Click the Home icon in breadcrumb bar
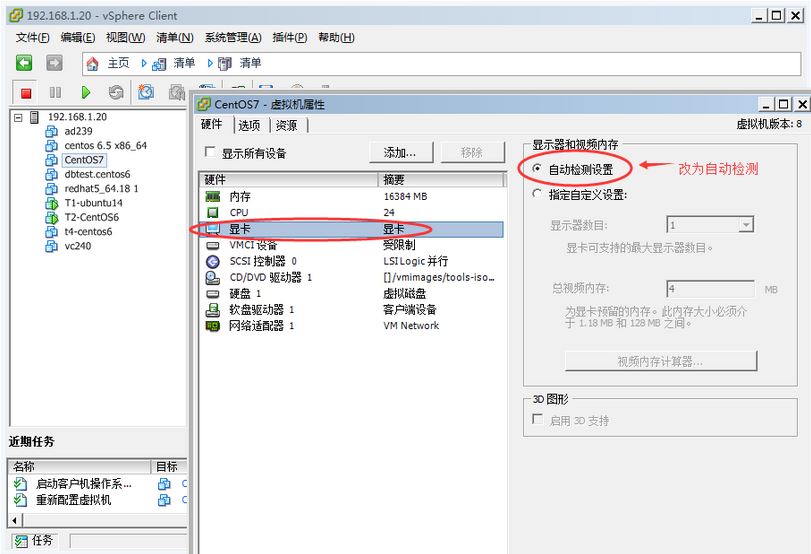Viewport: 811px width, 554px height. [x=93, y=64]
